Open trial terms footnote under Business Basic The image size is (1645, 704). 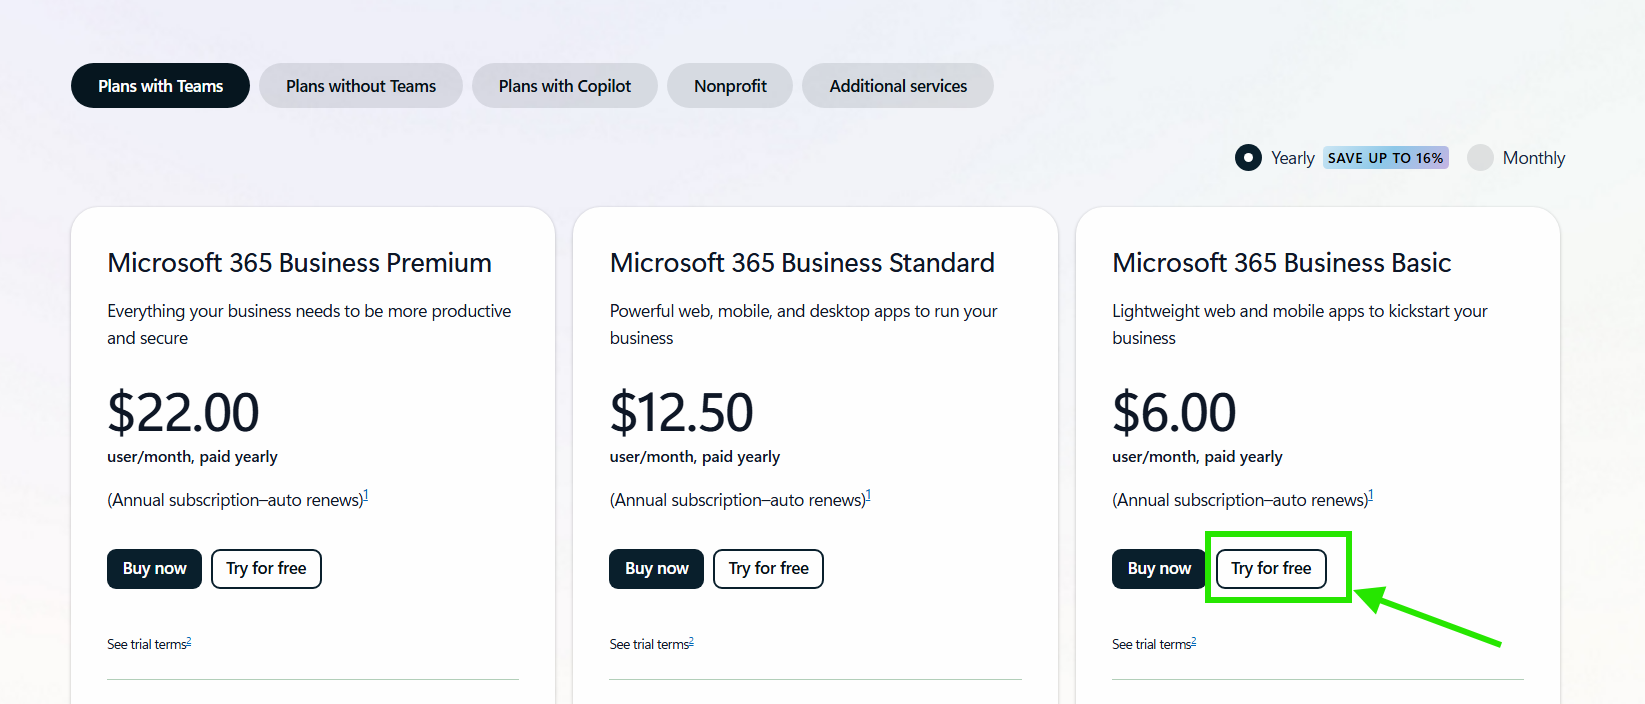tap(1193, 642)
